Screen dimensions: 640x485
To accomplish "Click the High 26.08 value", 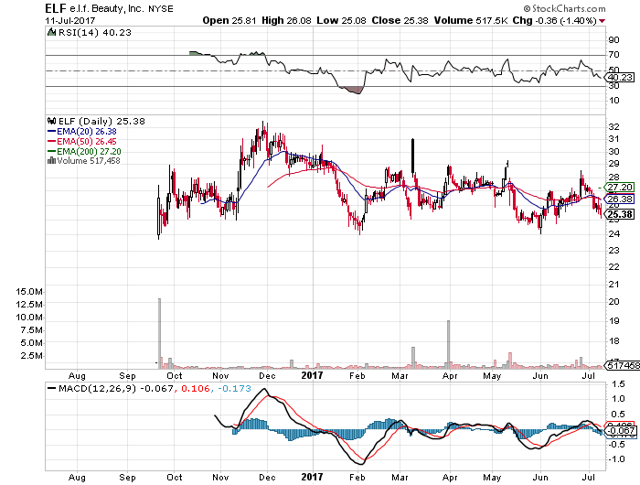I will point(286,20).
